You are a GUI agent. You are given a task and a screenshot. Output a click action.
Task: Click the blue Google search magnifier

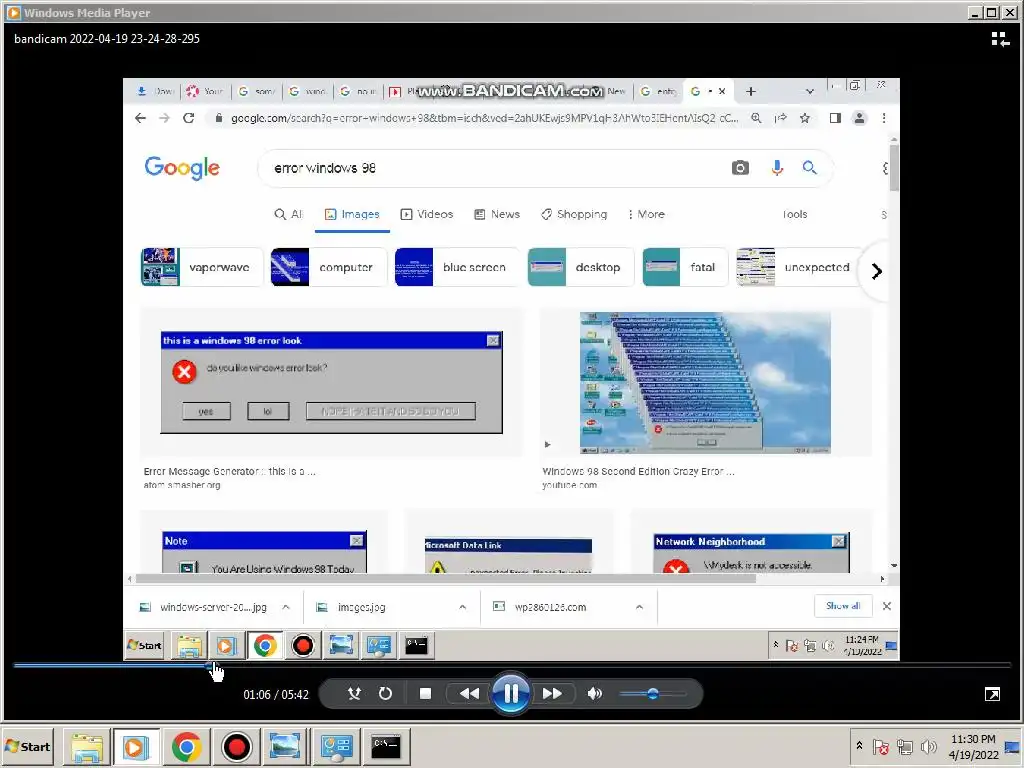pos(809,168)
